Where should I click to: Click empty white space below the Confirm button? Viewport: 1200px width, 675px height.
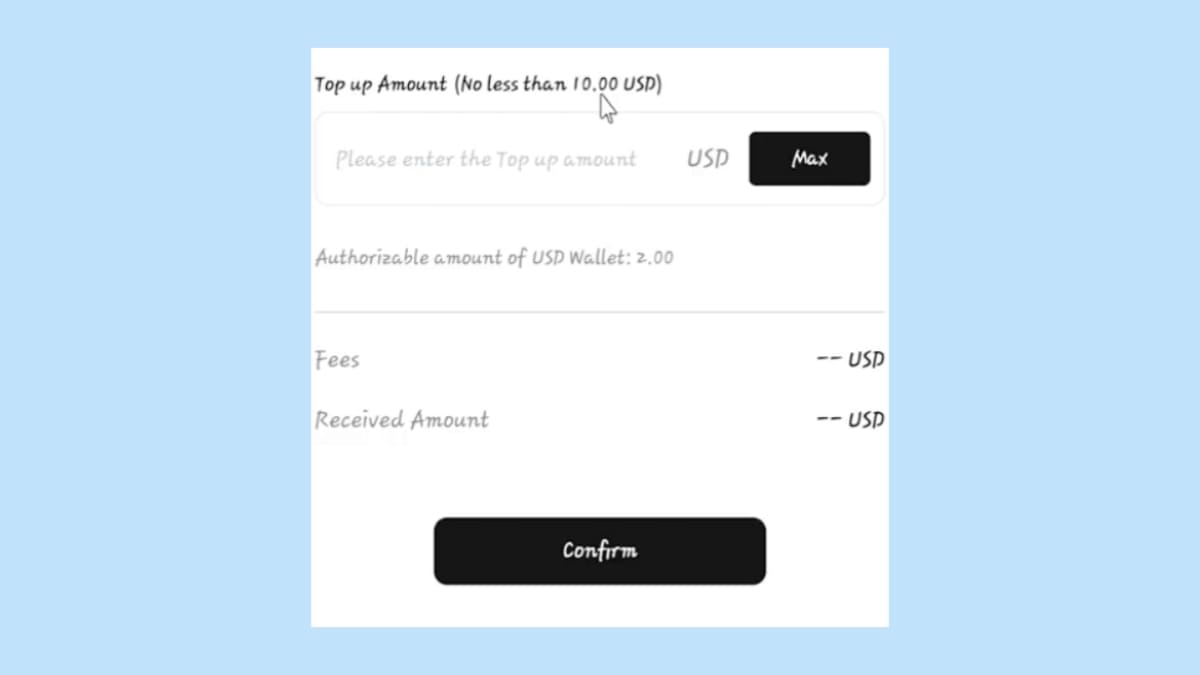[599, 606]
